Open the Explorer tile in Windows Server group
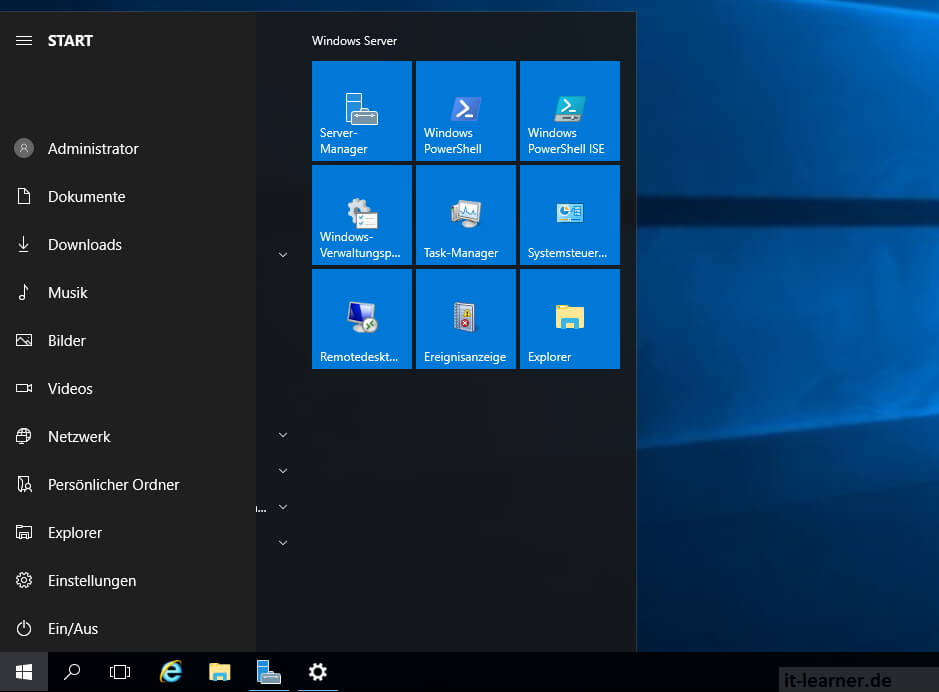Image resolution: width=939 pixels, height=692 pixels. tap(570, 319)
